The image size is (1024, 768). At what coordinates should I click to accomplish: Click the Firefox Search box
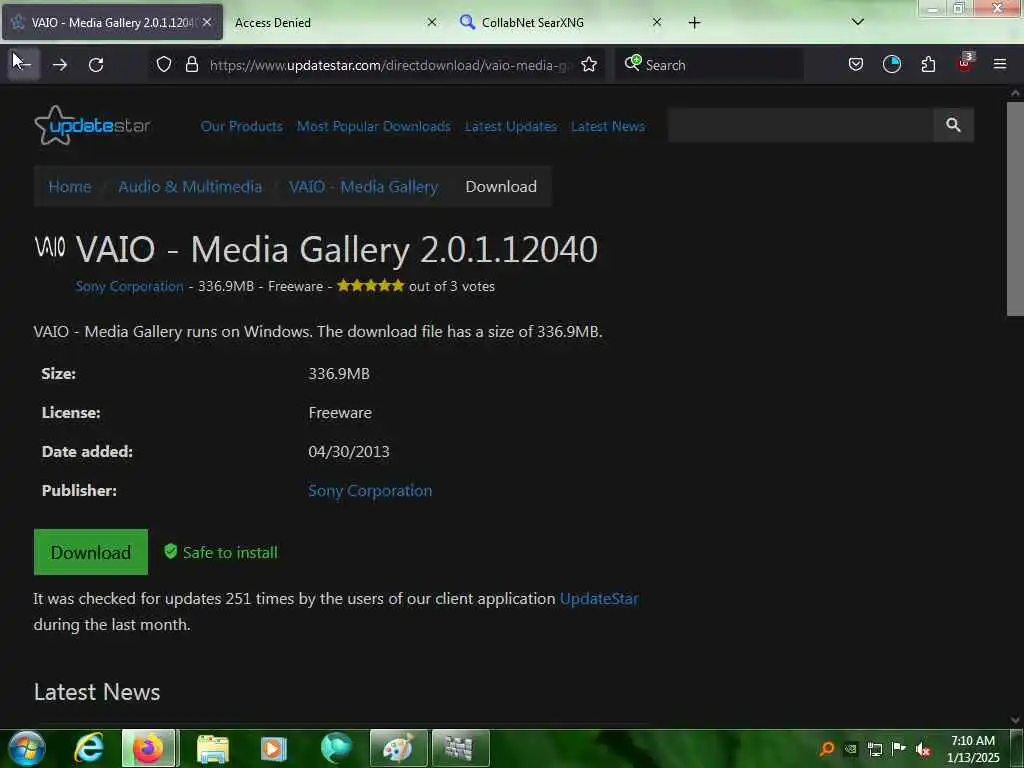click(709, 65)
